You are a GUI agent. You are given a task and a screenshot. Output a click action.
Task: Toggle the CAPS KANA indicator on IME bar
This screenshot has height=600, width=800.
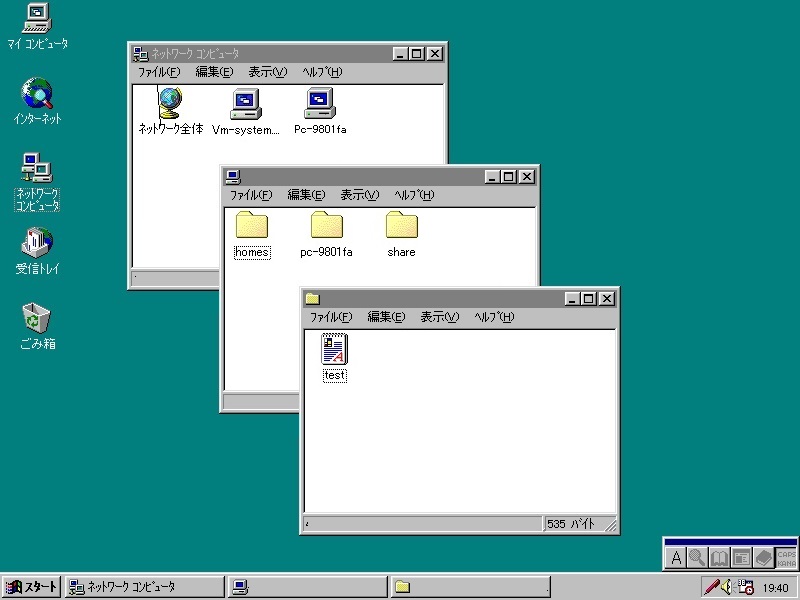pos(787,557)
